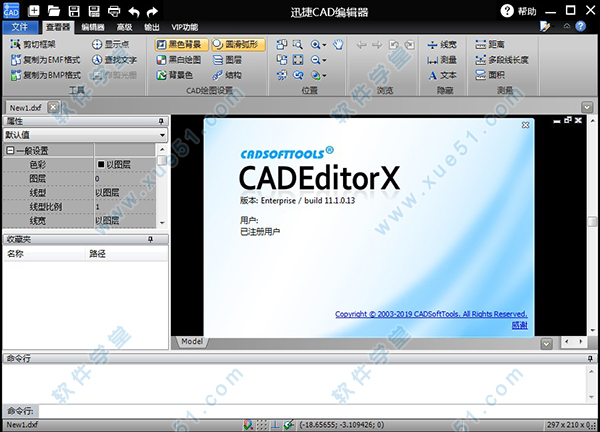Viewport: 600px width, 432px height.
Task: Click the 线宽 line width tool
Action: pos(442,44)
